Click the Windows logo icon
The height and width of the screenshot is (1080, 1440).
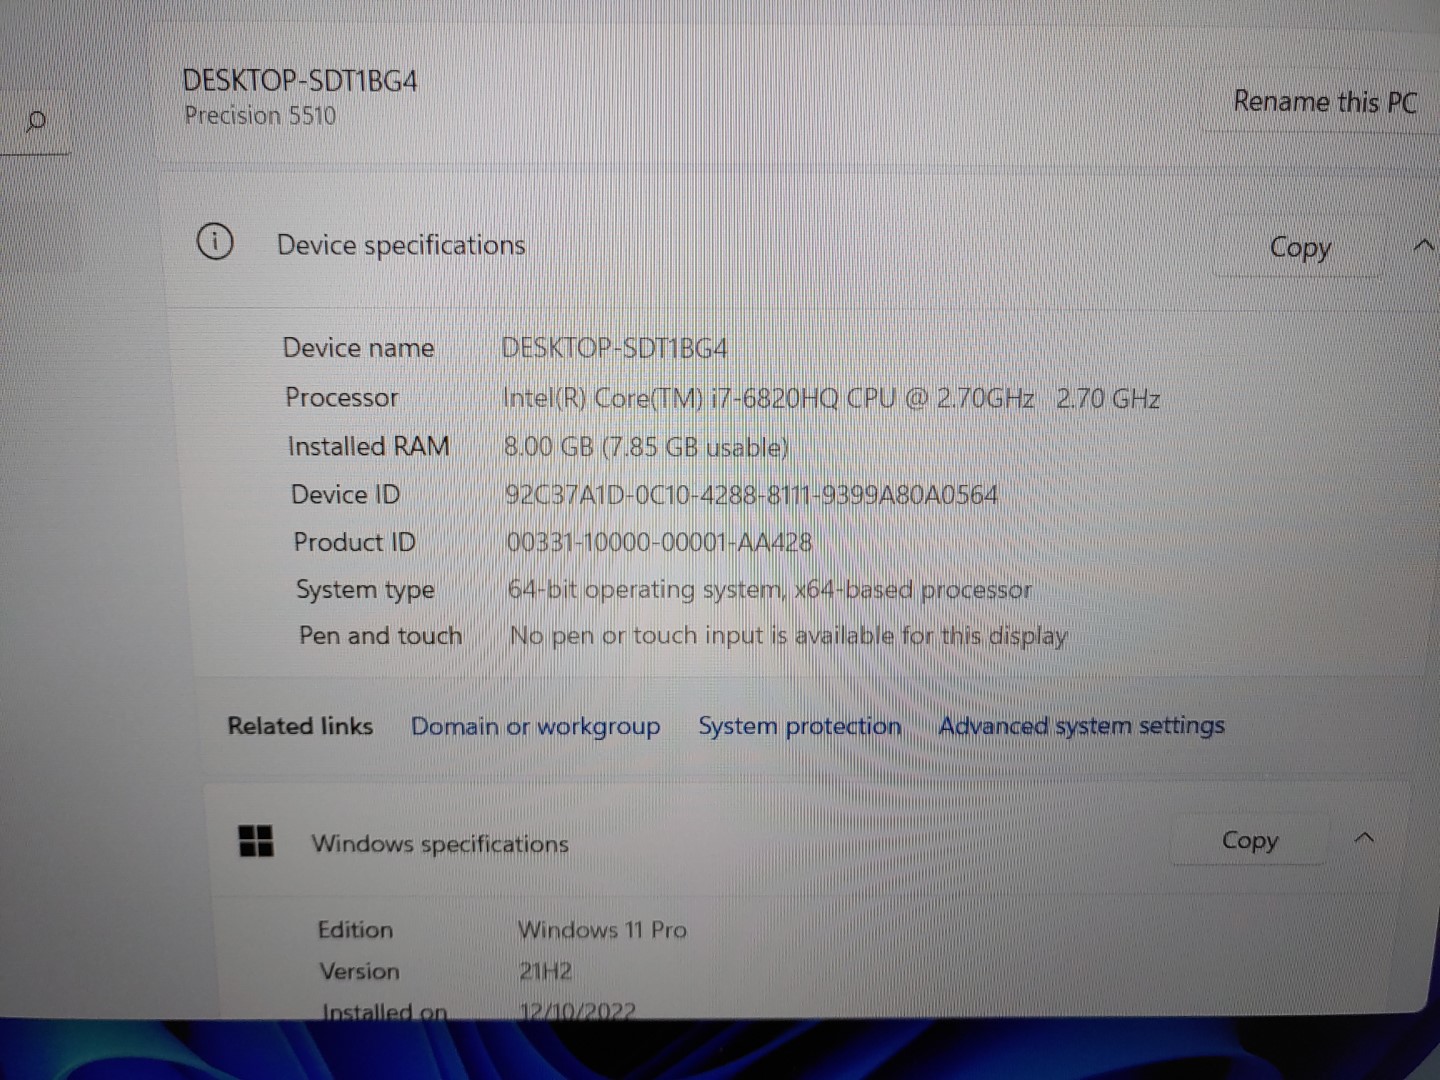pos(256,841)
